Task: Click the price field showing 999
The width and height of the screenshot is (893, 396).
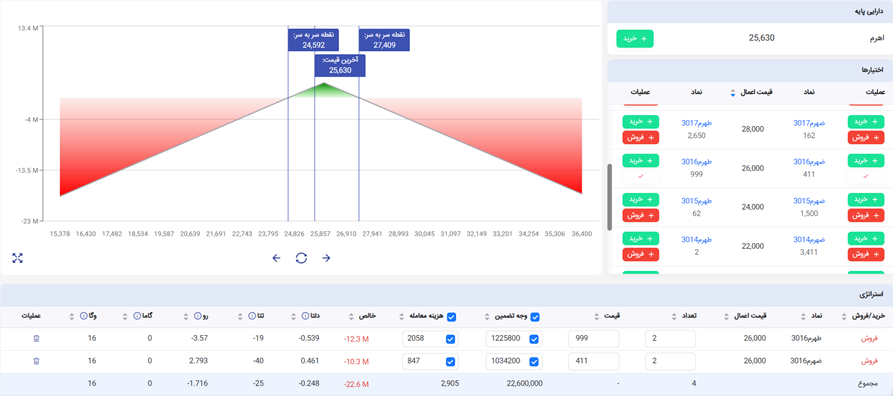Action: point(593,339)
